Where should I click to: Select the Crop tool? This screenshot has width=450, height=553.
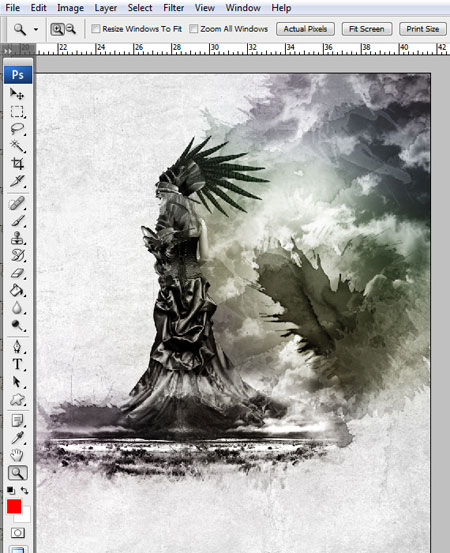pyautogui.click(x=17, y=163)
